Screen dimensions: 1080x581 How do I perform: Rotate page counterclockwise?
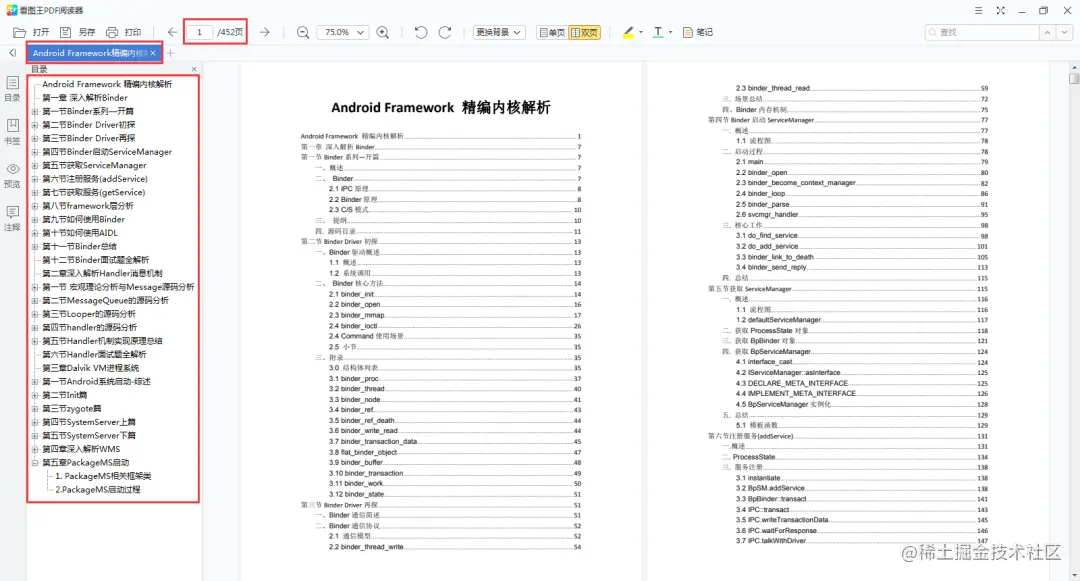(421, 32)
